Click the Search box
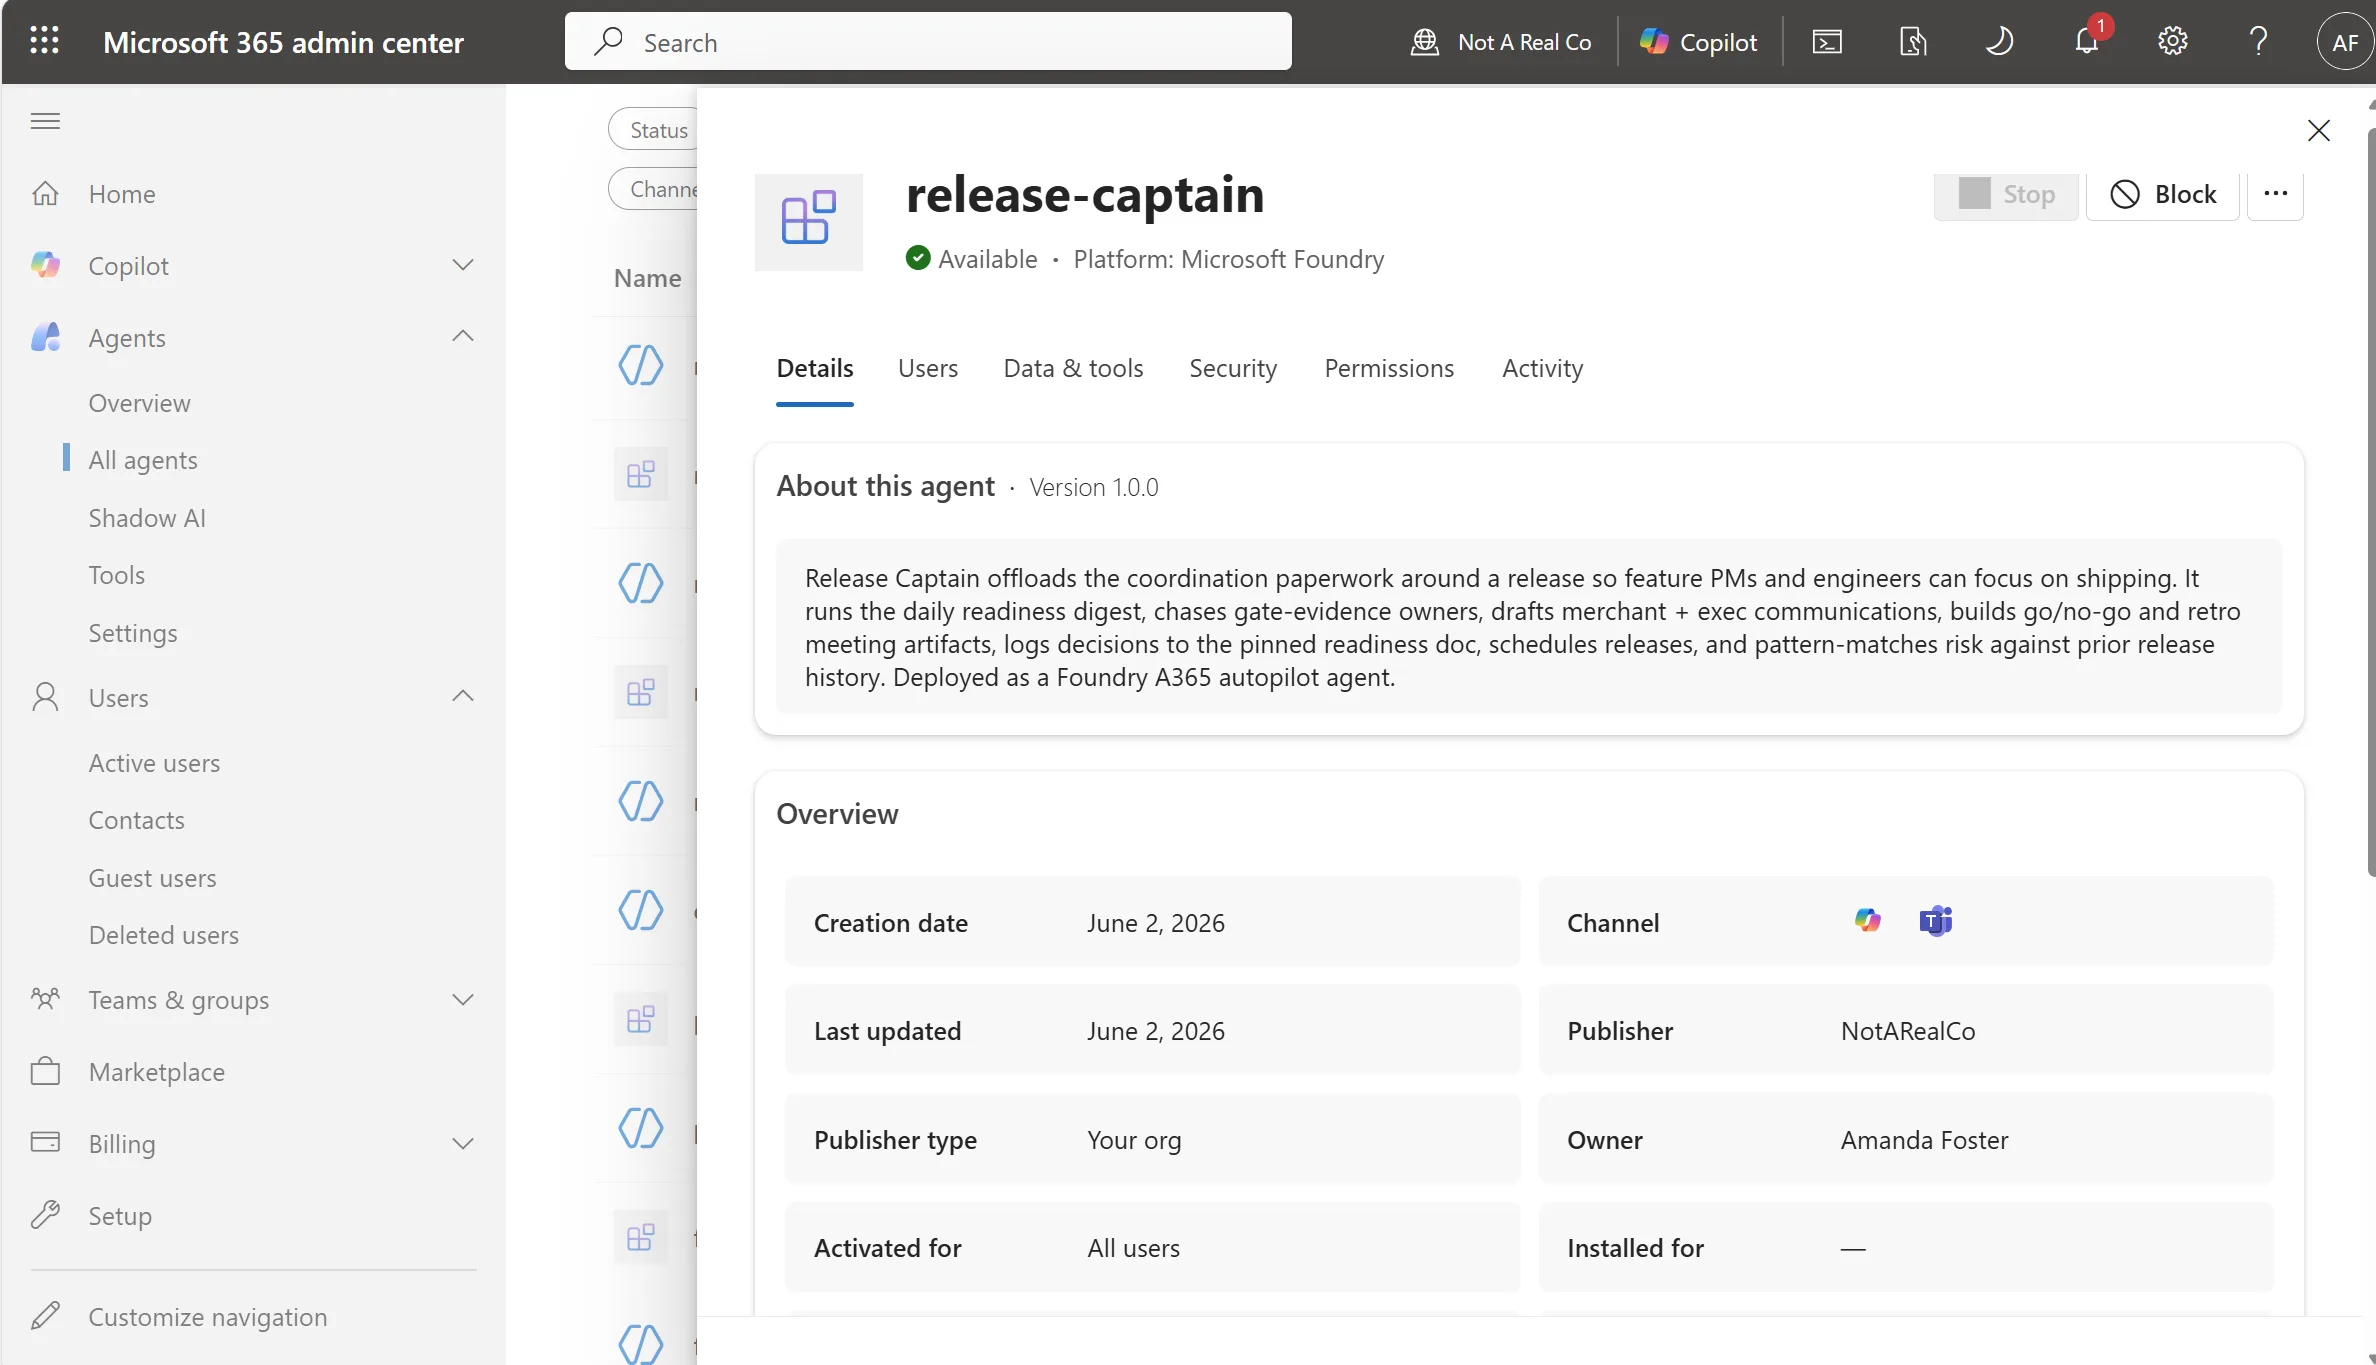Viewport: 2376px width, 1365px height. coord(928,42)
